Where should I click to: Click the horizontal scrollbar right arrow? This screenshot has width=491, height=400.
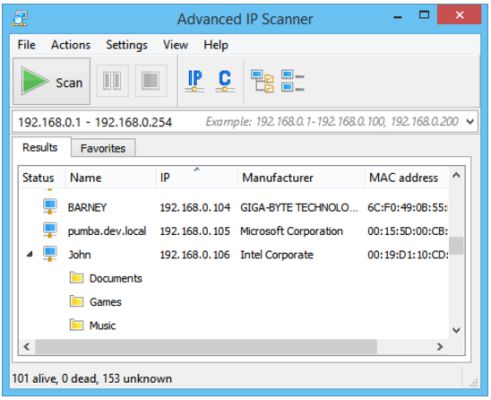(440, 347)
